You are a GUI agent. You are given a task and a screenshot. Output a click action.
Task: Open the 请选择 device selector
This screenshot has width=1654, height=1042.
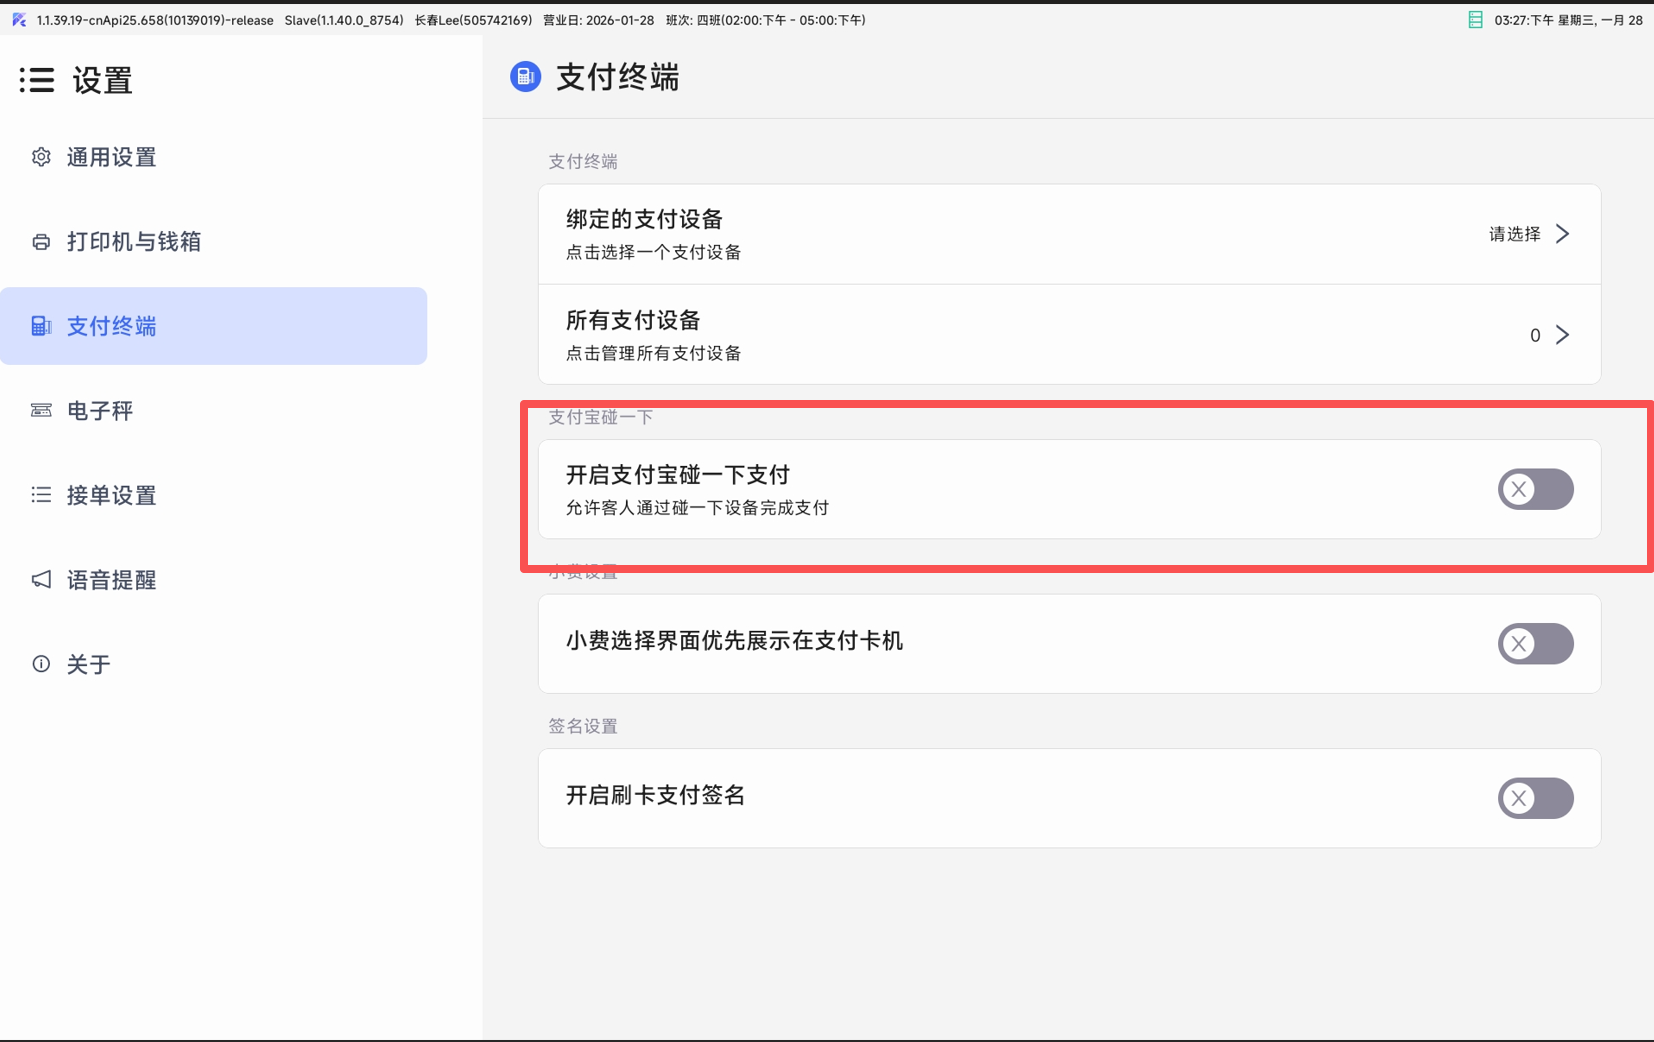click(x=1514, y=234)
